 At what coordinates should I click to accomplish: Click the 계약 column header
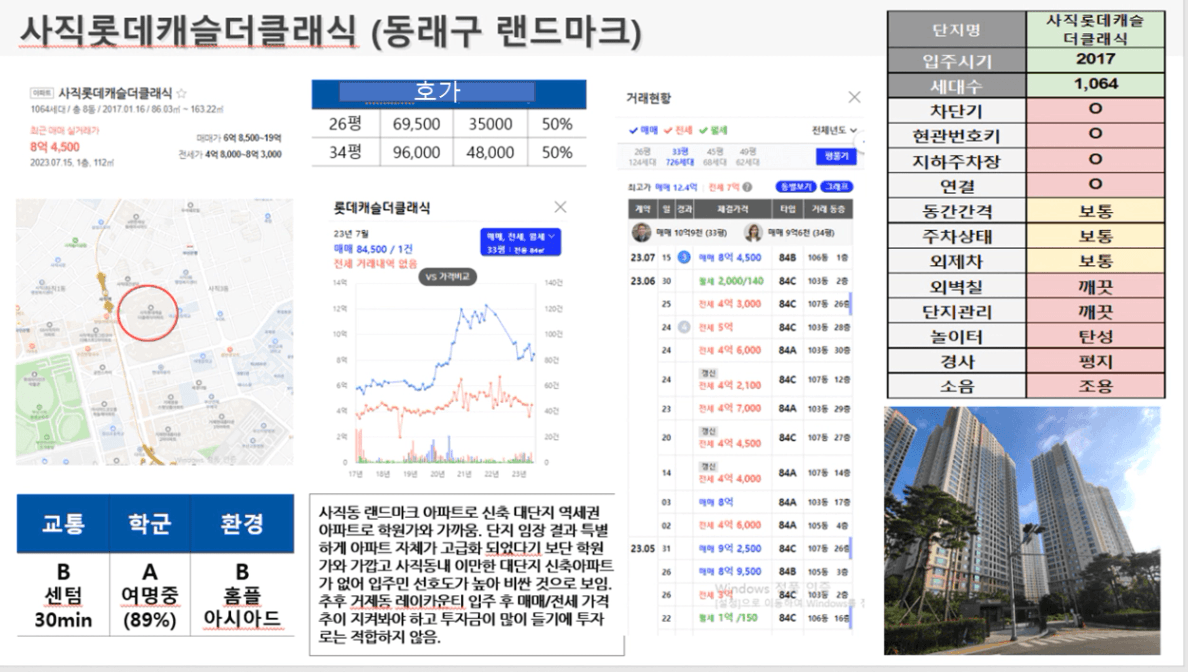(642, 209)
